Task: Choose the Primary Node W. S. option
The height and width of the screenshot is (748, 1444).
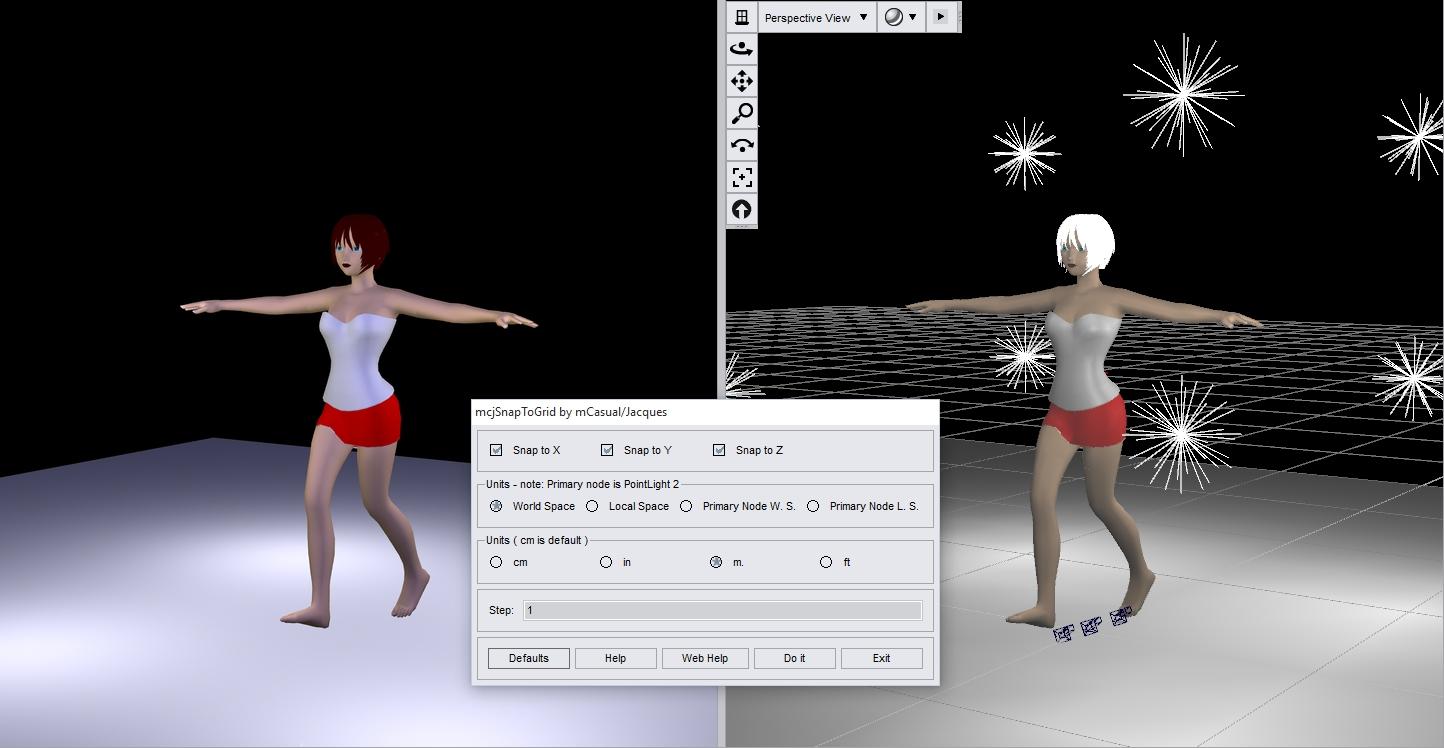Action: pyautogui.click(x=686, y=506)
